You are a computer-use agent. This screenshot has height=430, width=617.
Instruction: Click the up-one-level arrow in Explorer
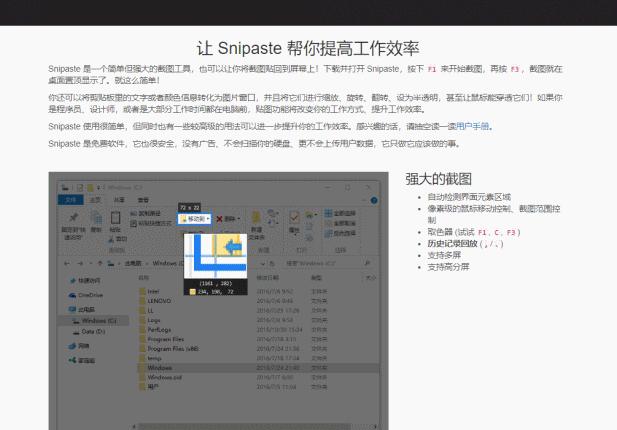(100, 263)
